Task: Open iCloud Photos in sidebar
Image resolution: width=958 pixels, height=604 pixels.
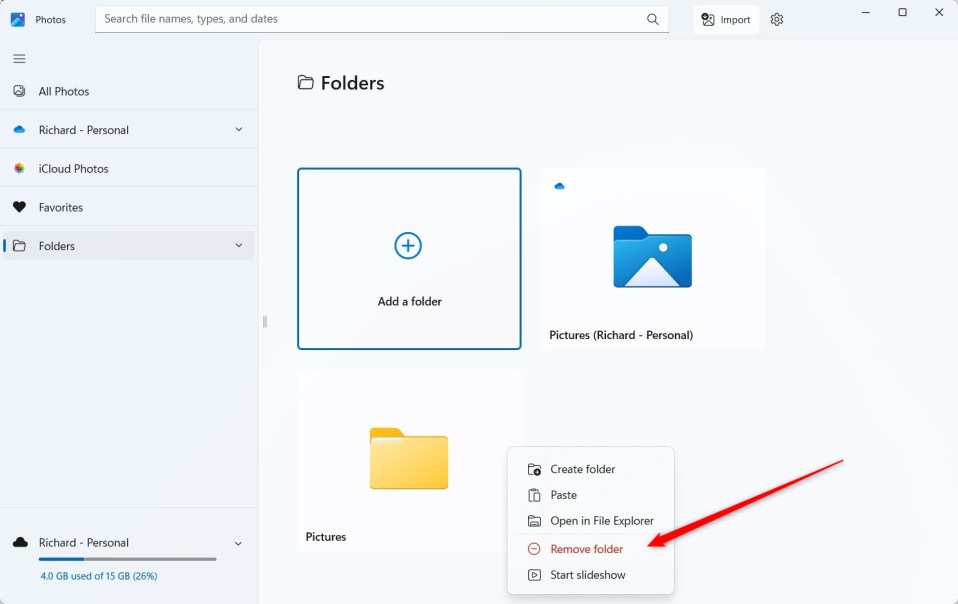Action: pyautogui.click(x=129, y=169)
